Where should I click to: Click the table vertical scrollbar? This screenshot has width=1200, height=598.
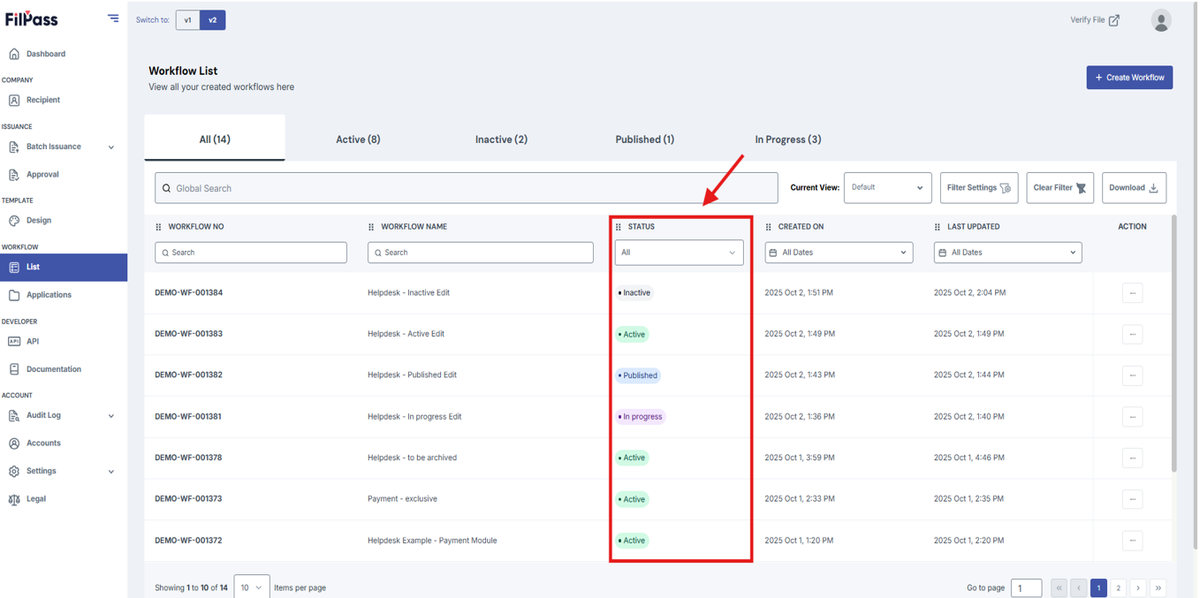1174,343
